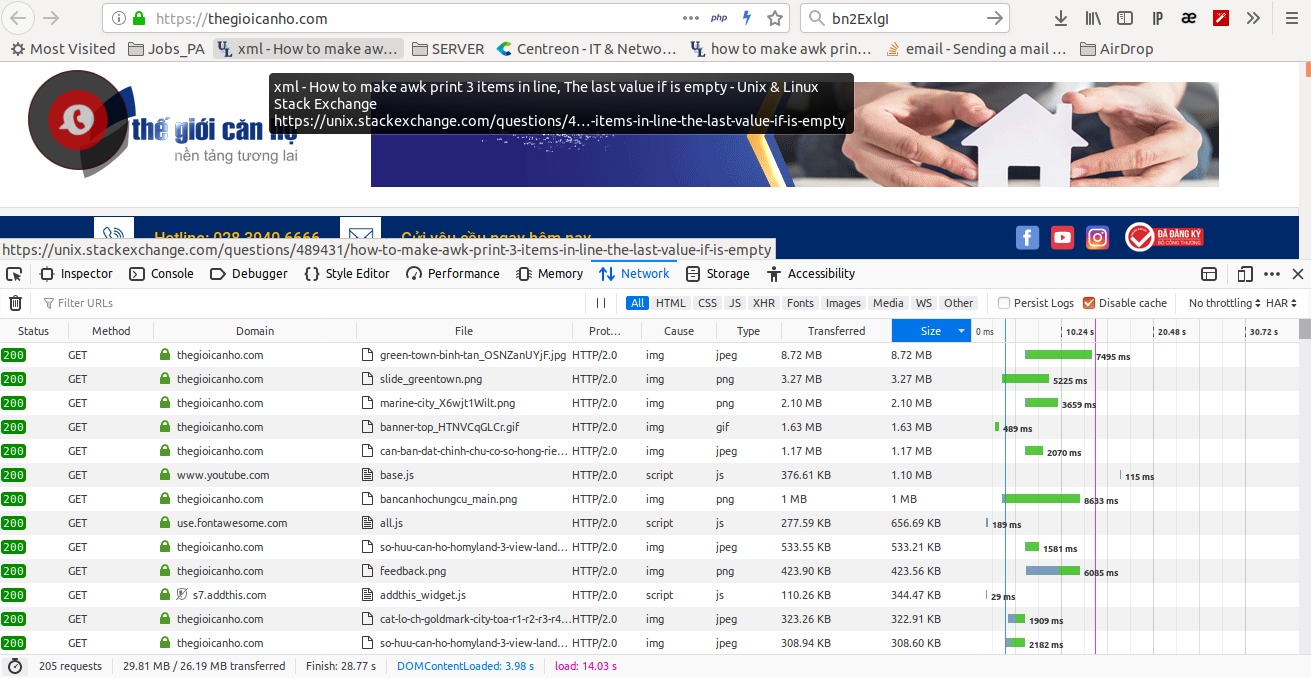Screen dimensions: 1311x678
Task: Click the IP extension icon
Action: coord(1157,18)
